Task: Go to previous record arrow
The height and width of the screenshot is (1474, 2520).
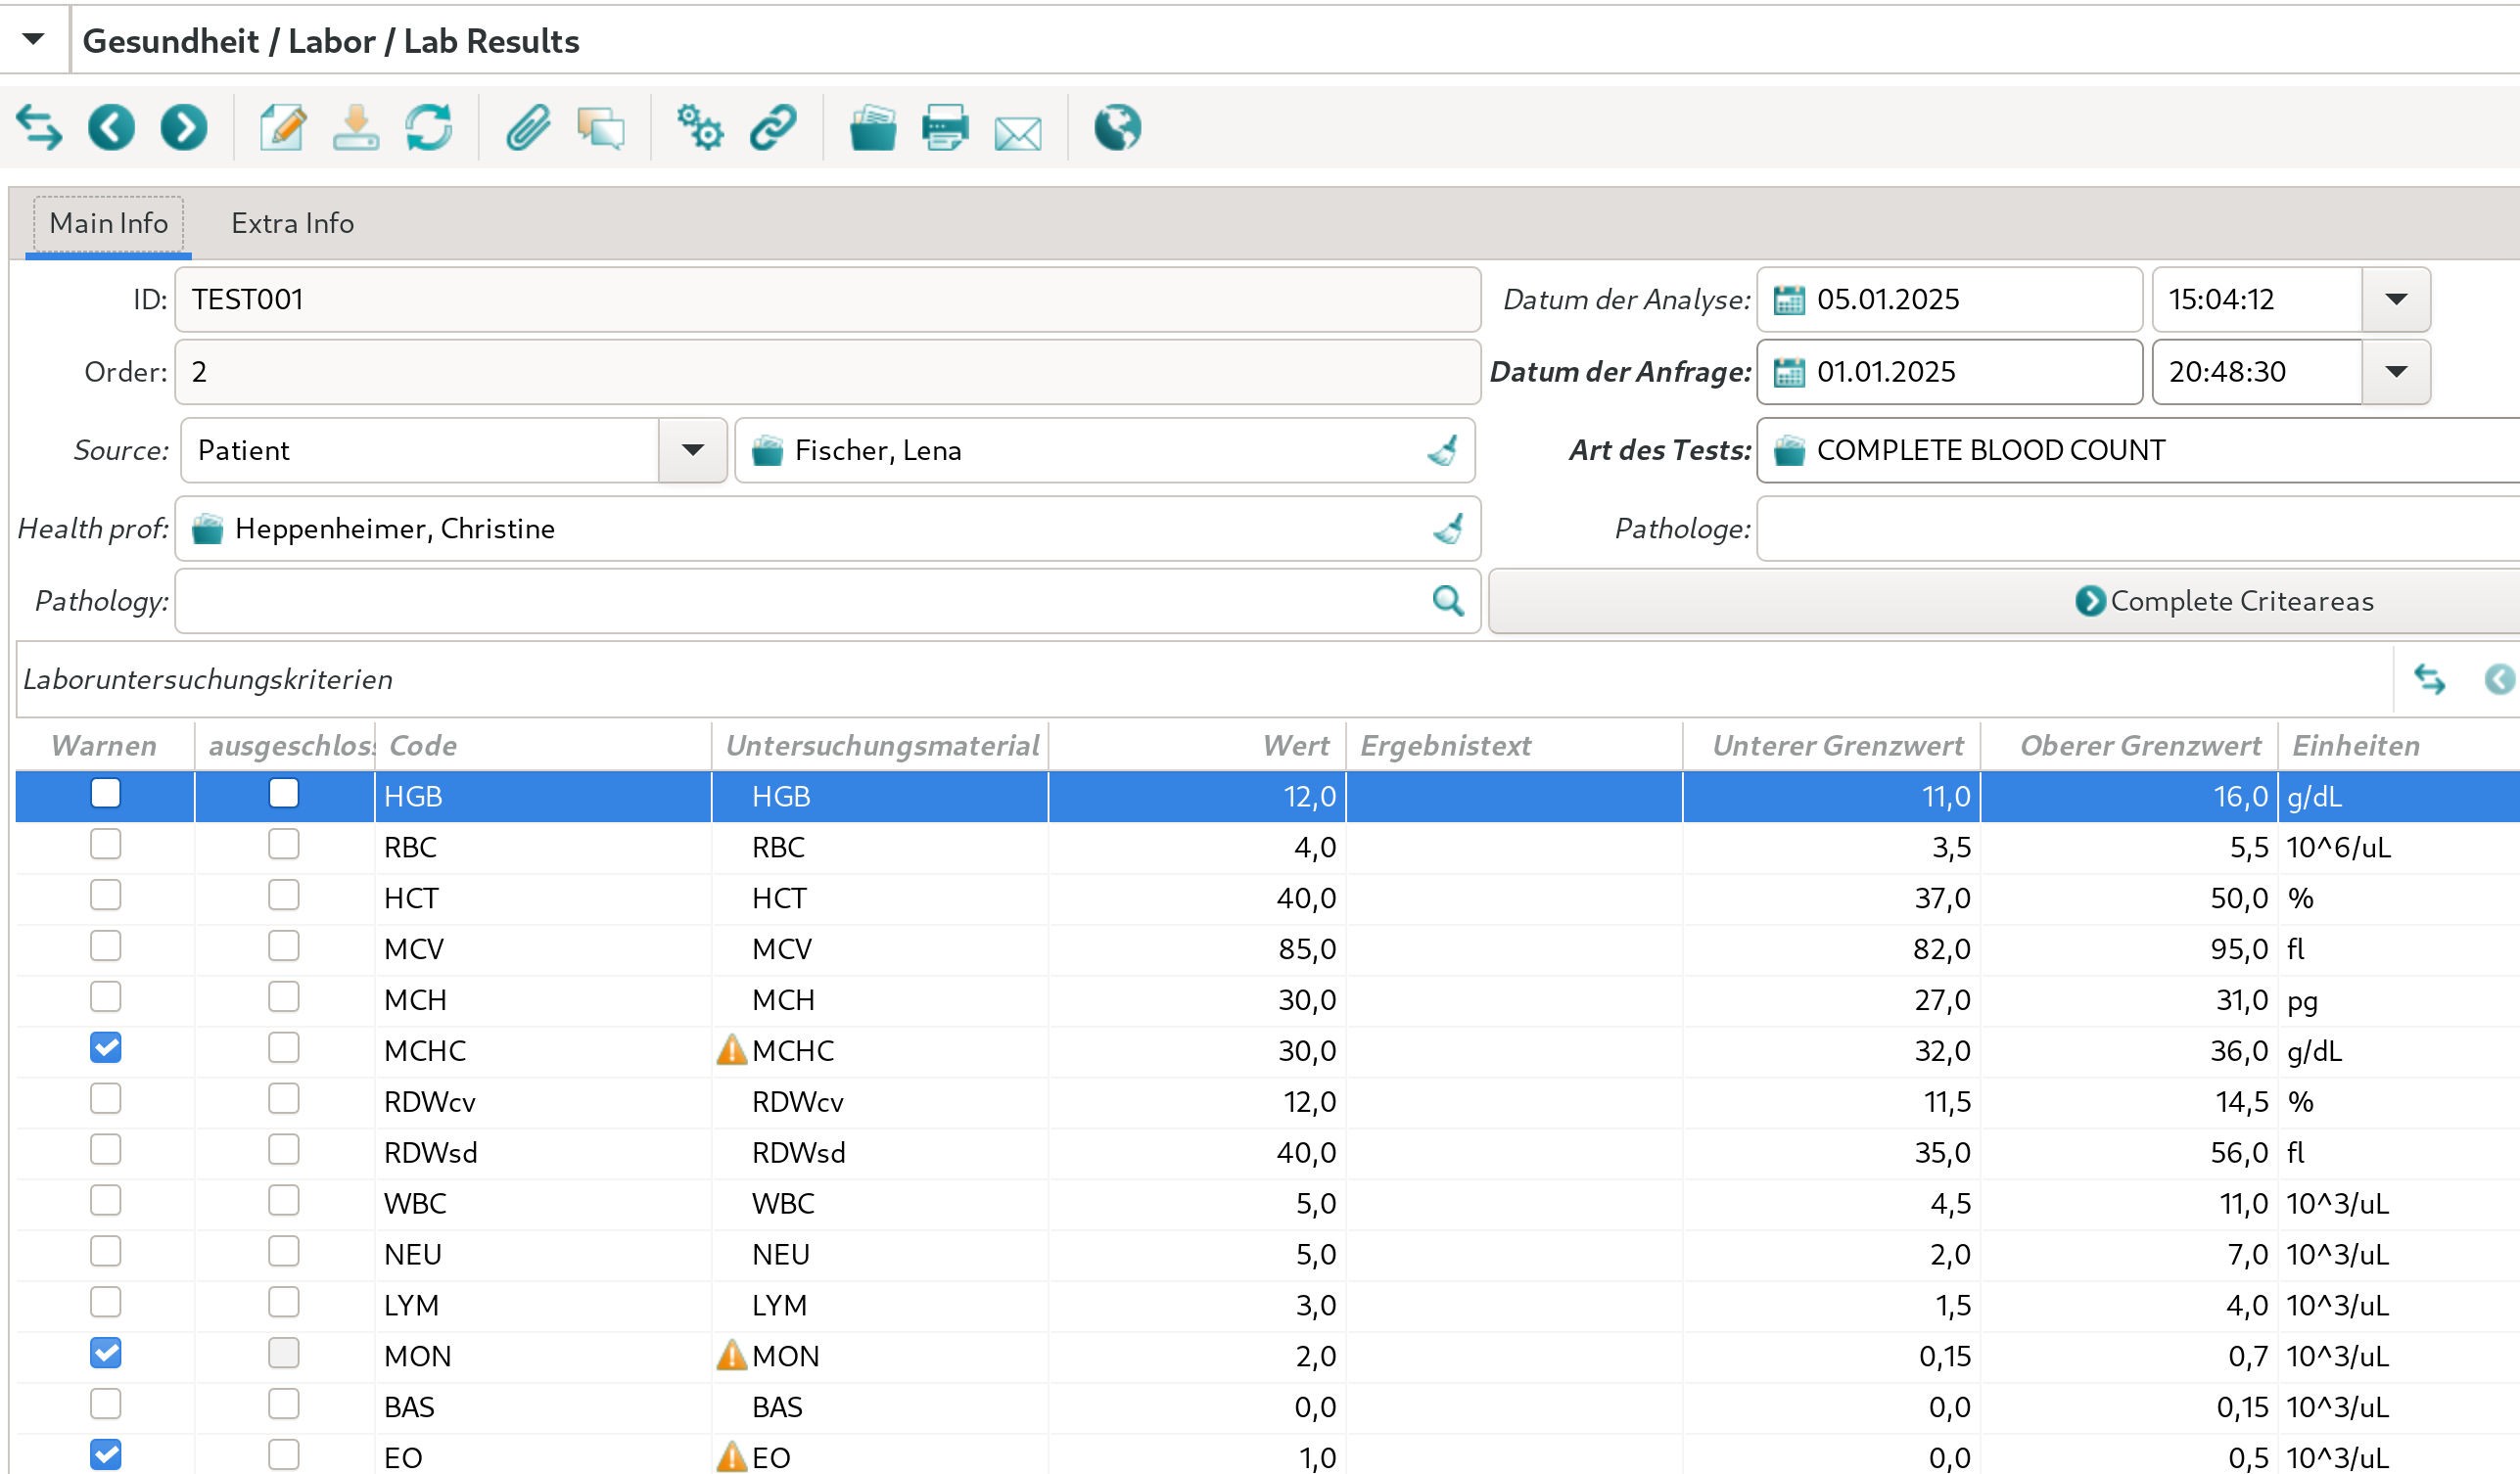Action: [x=111, y=128]
